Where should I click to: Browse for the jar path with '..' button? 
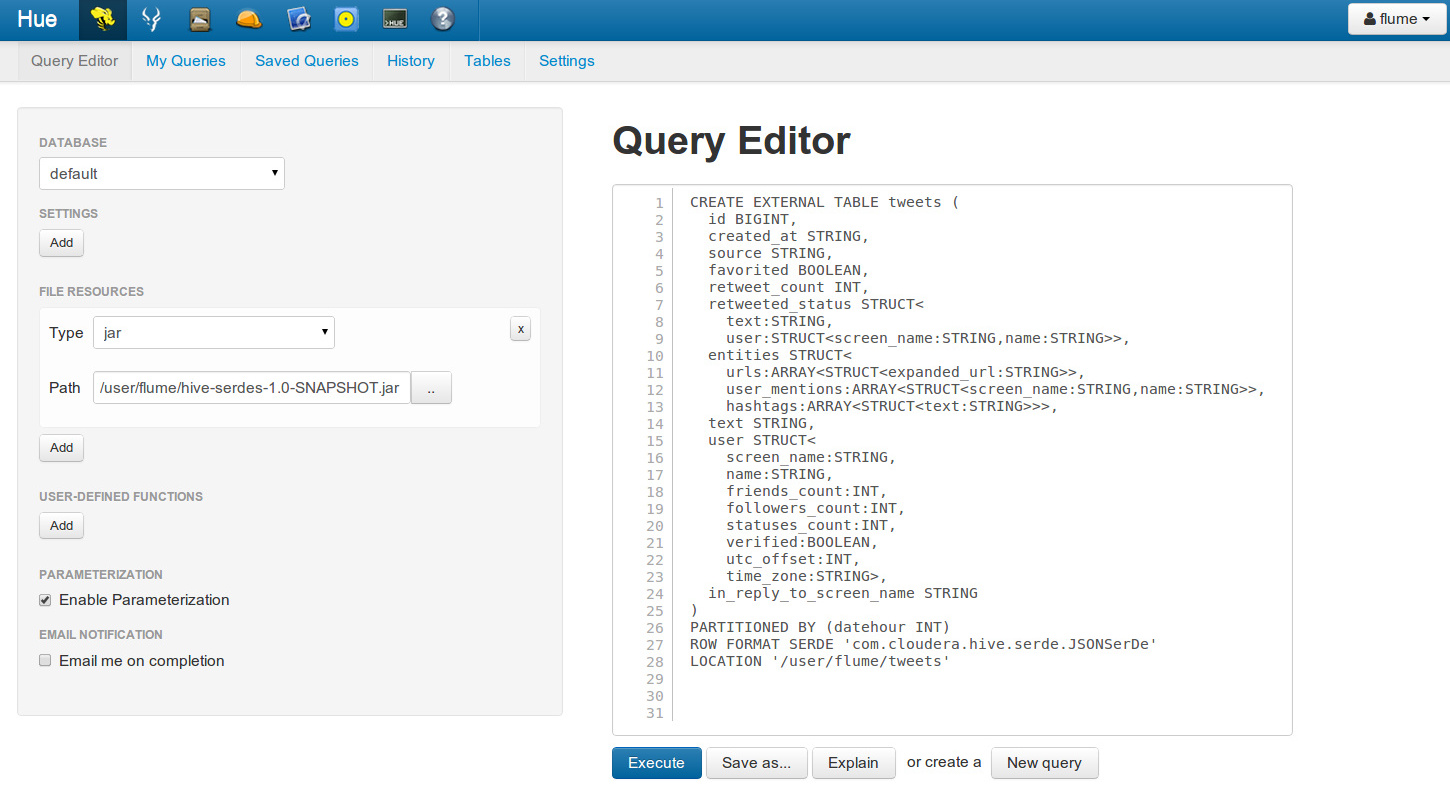(x=431, y=388)
